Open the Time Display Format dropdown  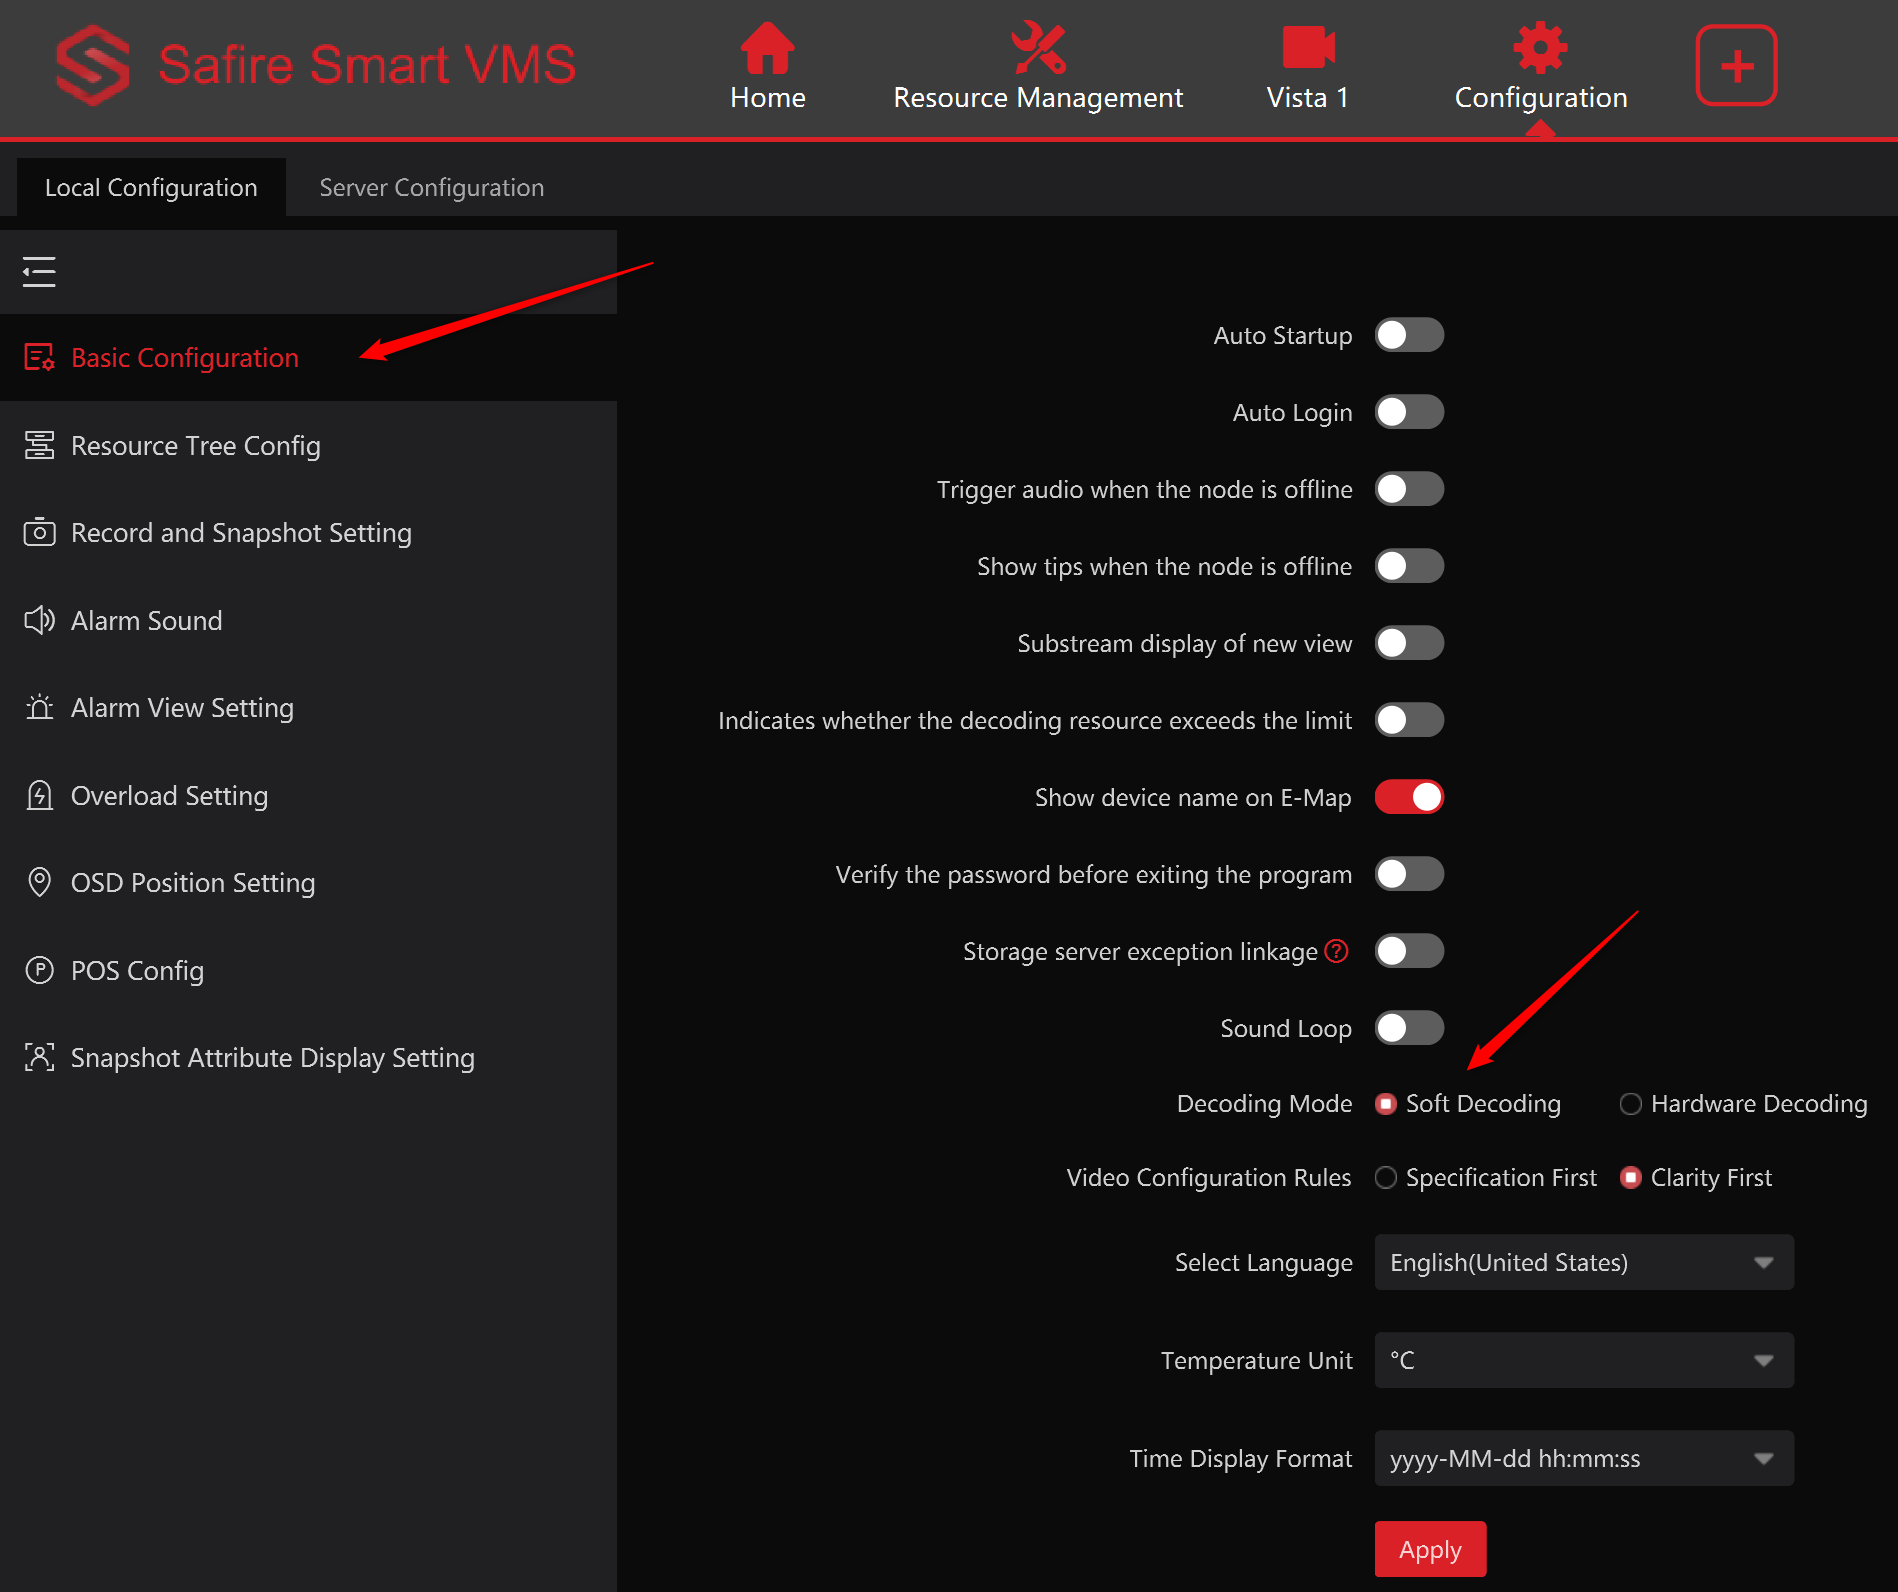pos(1584,1458)
